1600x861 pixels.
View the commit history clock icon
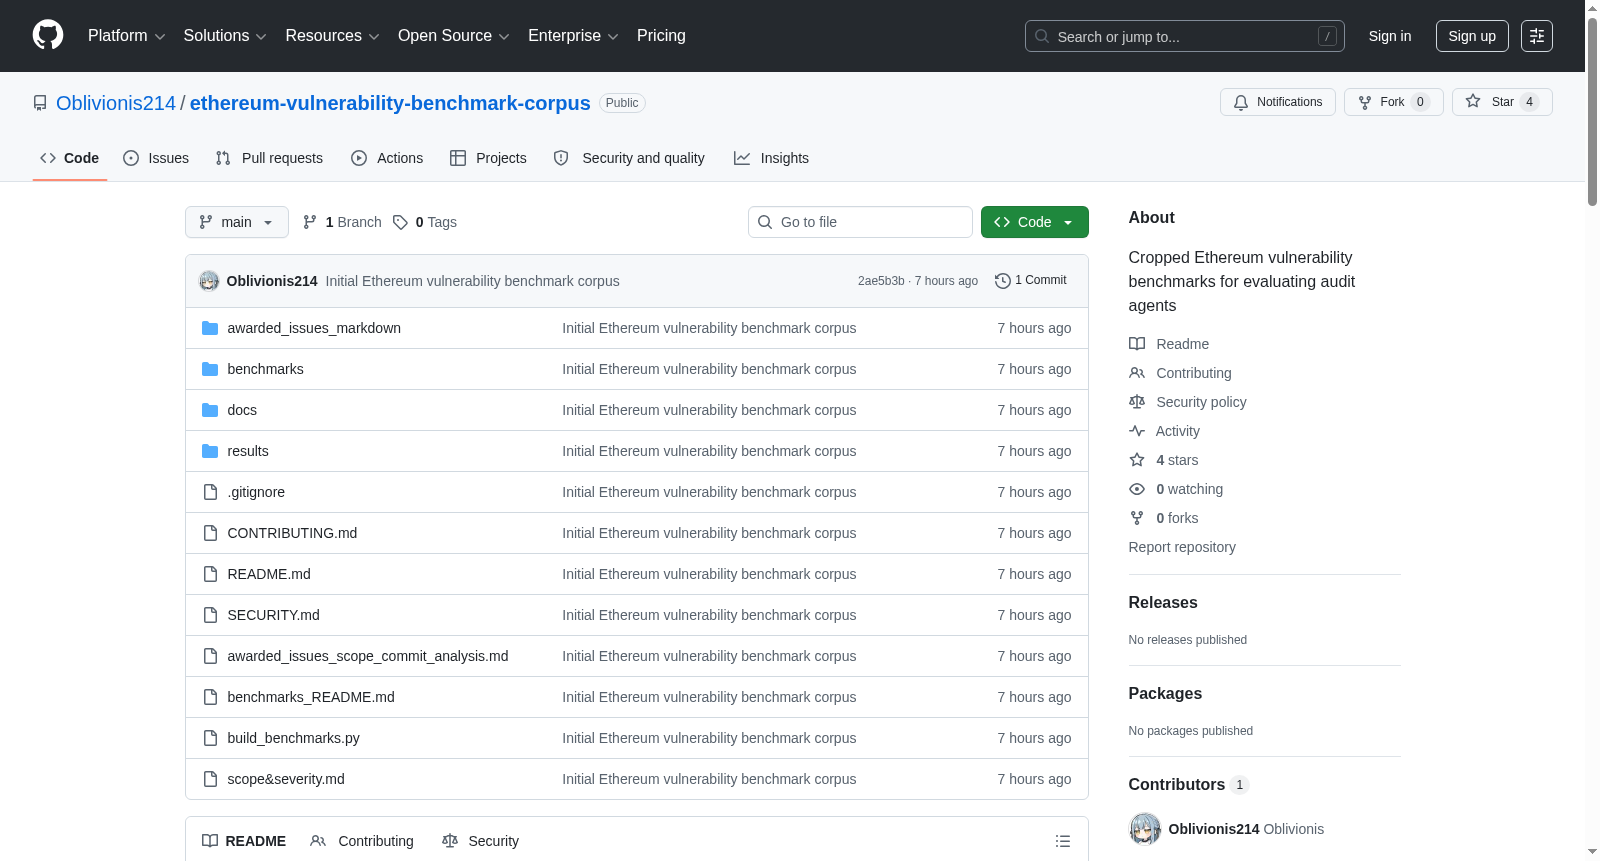point(1003,281)
